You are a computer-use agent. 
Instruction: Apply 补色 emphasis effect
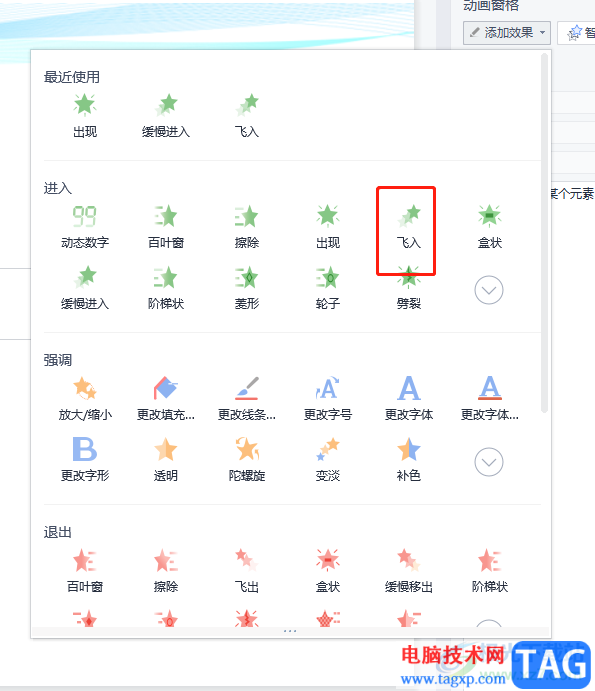[x=409, y=460]
